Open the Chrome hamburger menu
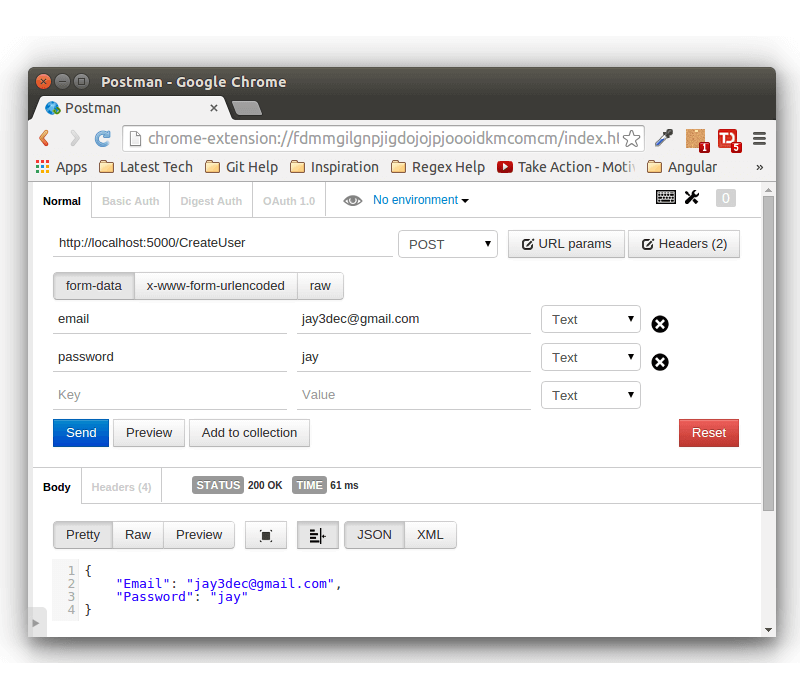The height and width of the screenshot is (700, 800). point(759,138)
